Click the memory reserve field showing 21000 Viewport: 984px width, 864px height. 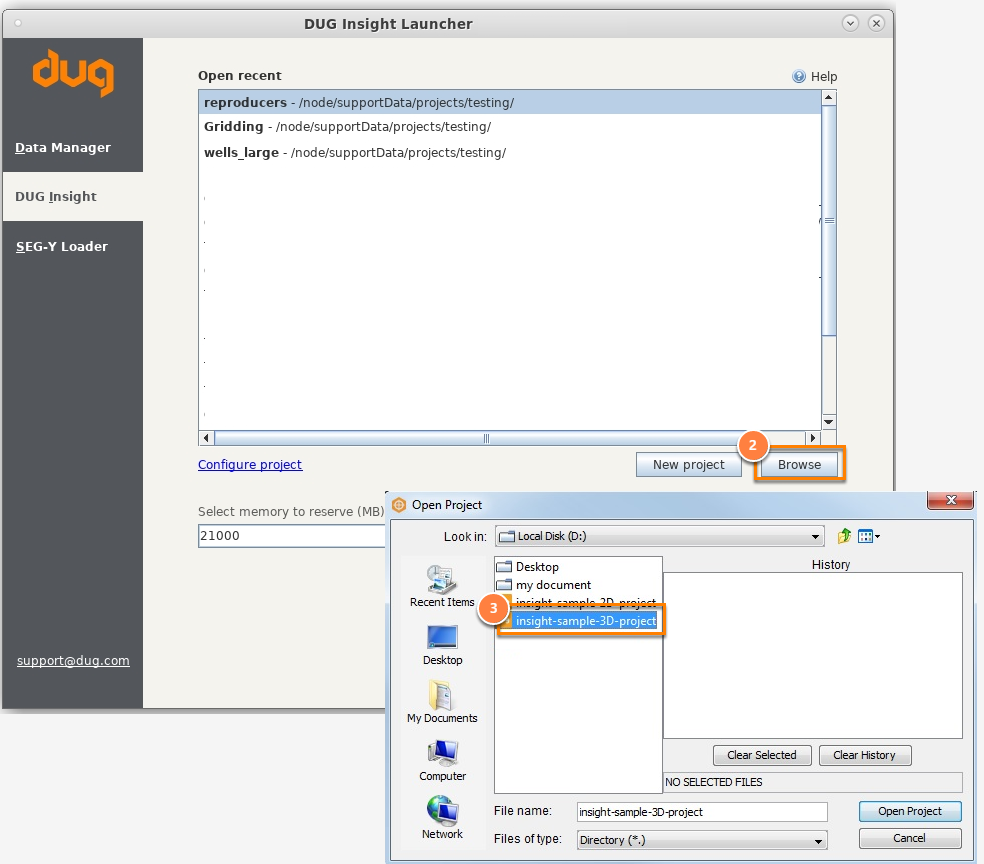point(292,536)
